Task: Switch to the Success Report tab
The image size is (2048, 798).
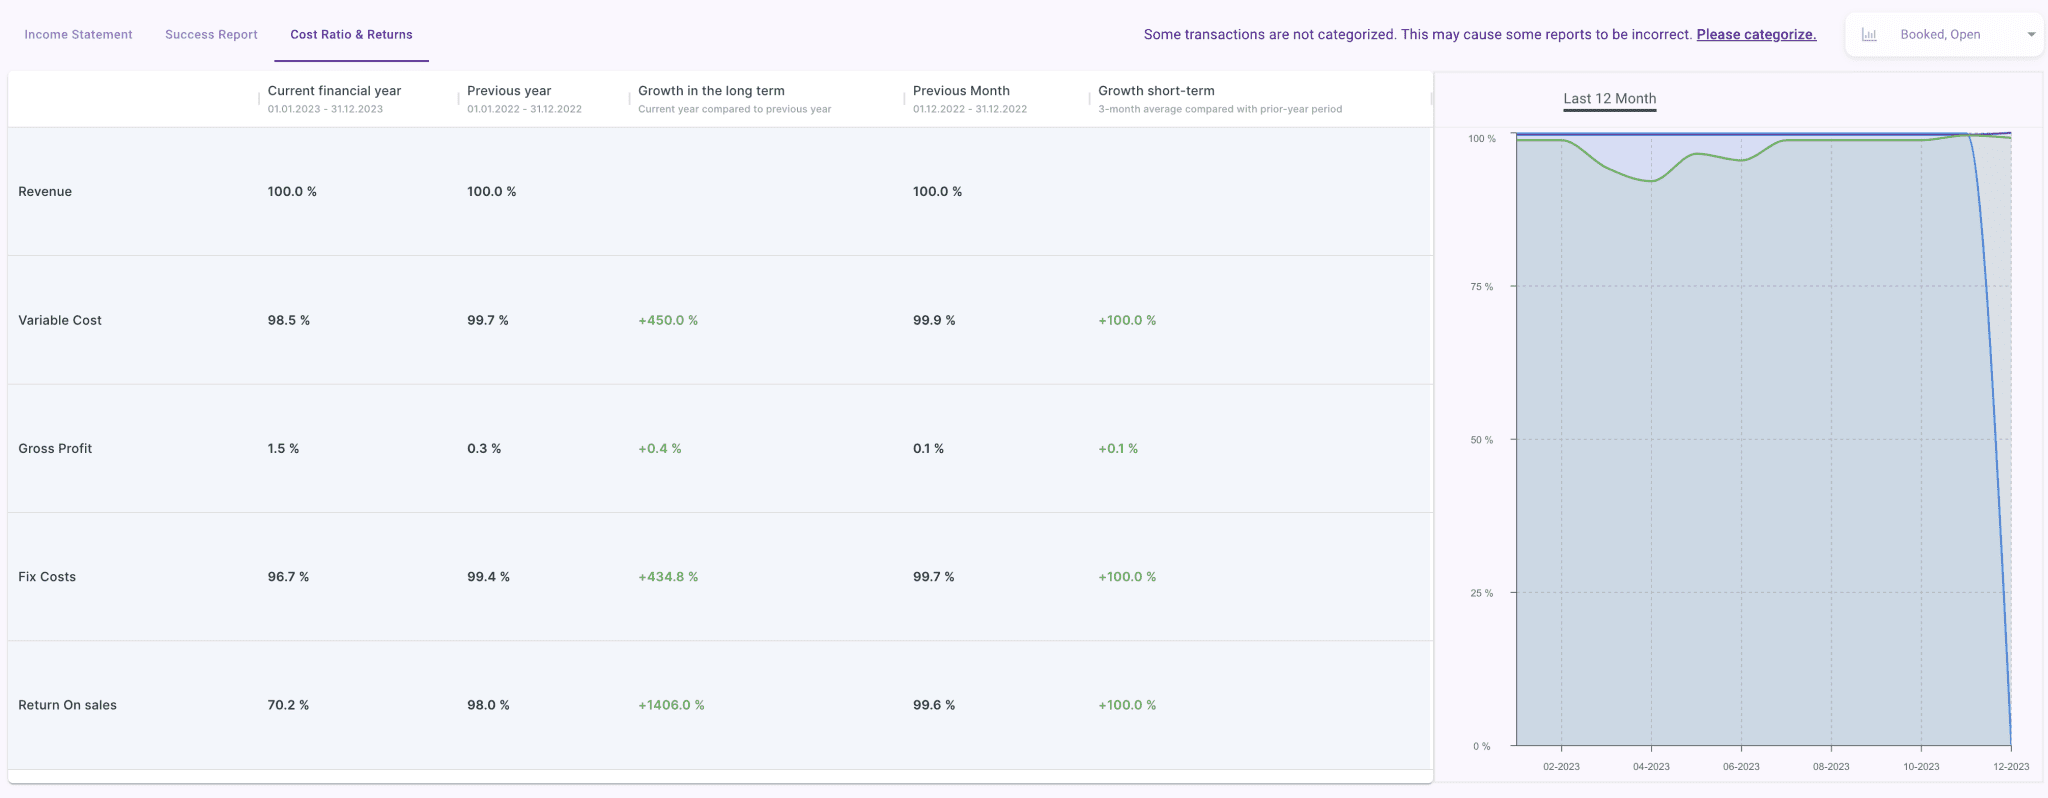Action: (211, 34)
